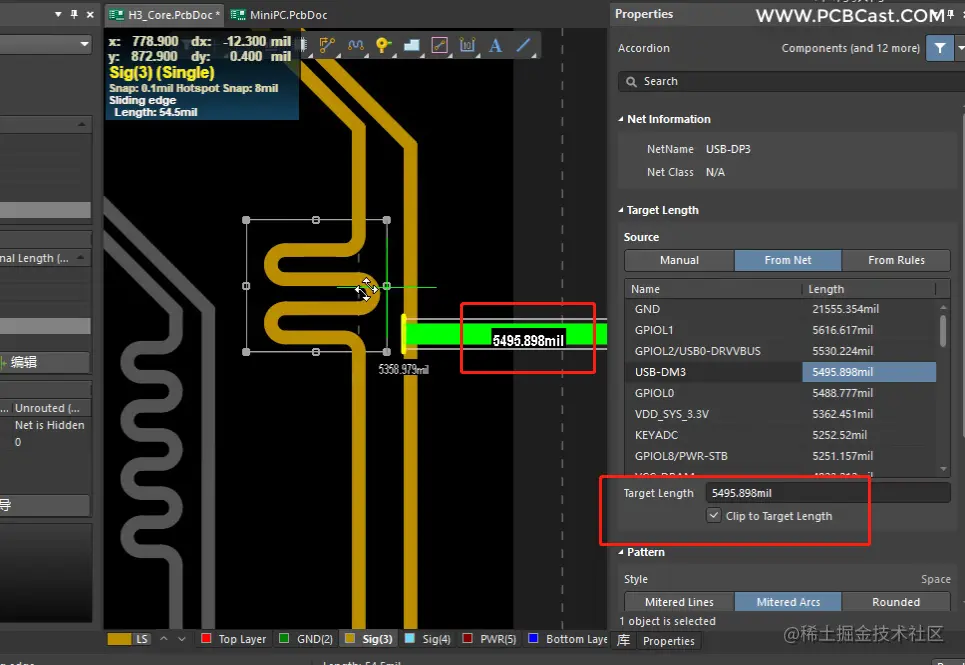Click the Properties panel filter icon
965x665 pixels.
click(x=939, y=48)
